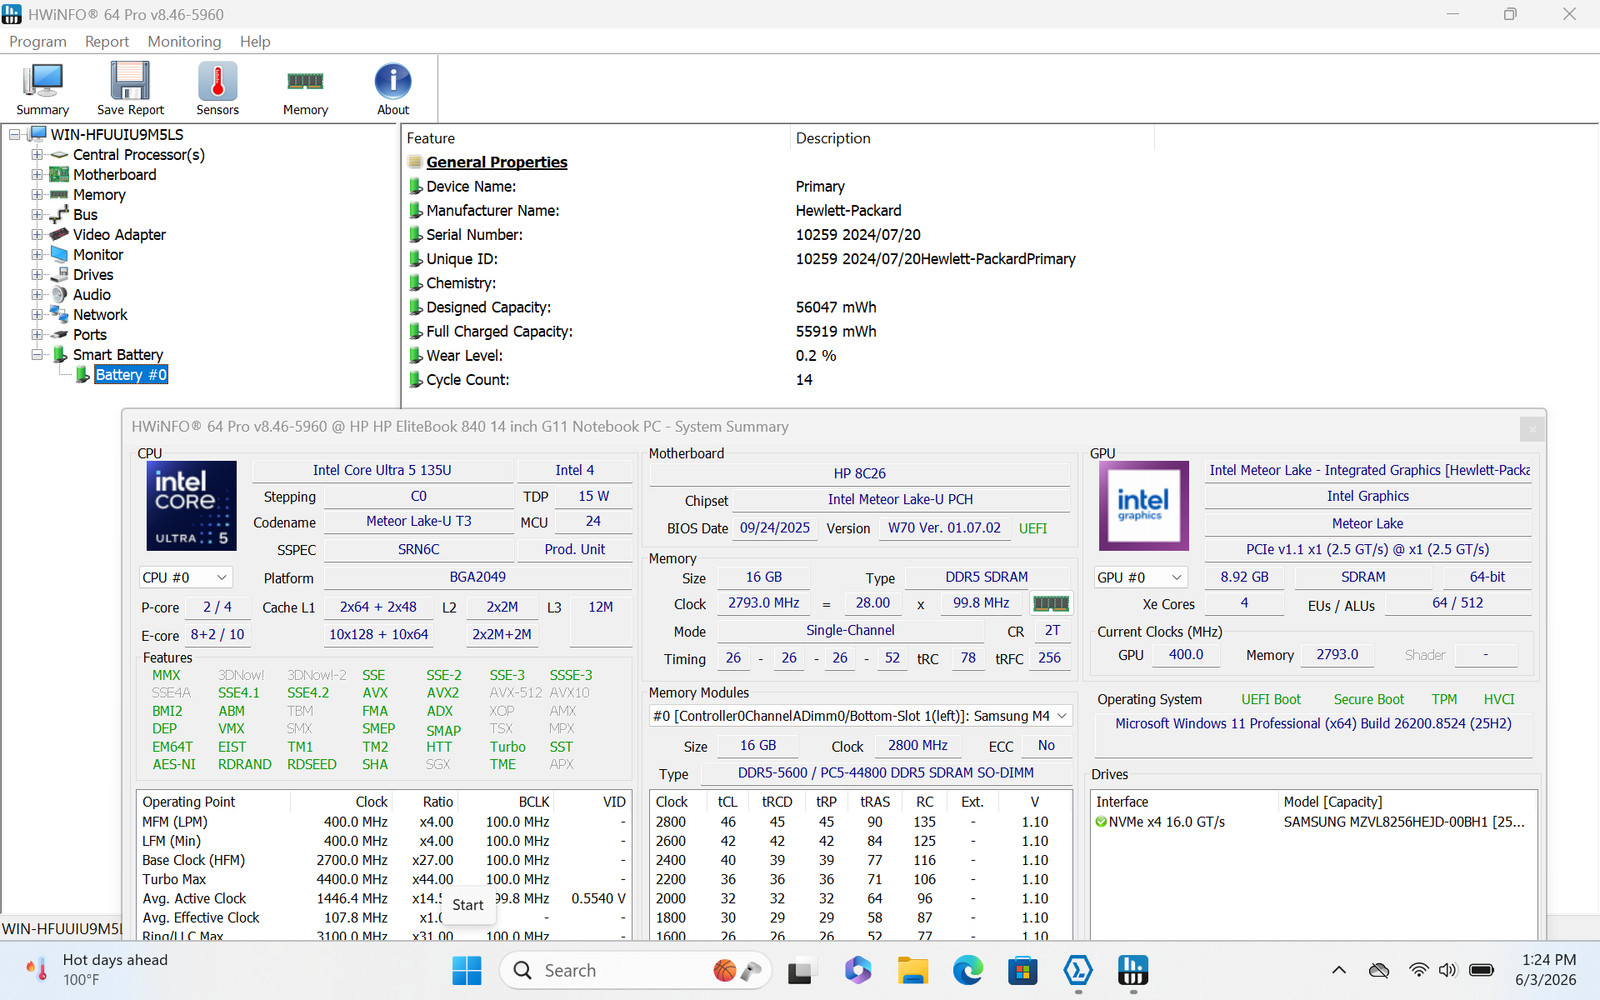This screenshot has width=1600, height=1000.
Task: Show hidden tray icons chevron
Action: tap(1339, 970)
